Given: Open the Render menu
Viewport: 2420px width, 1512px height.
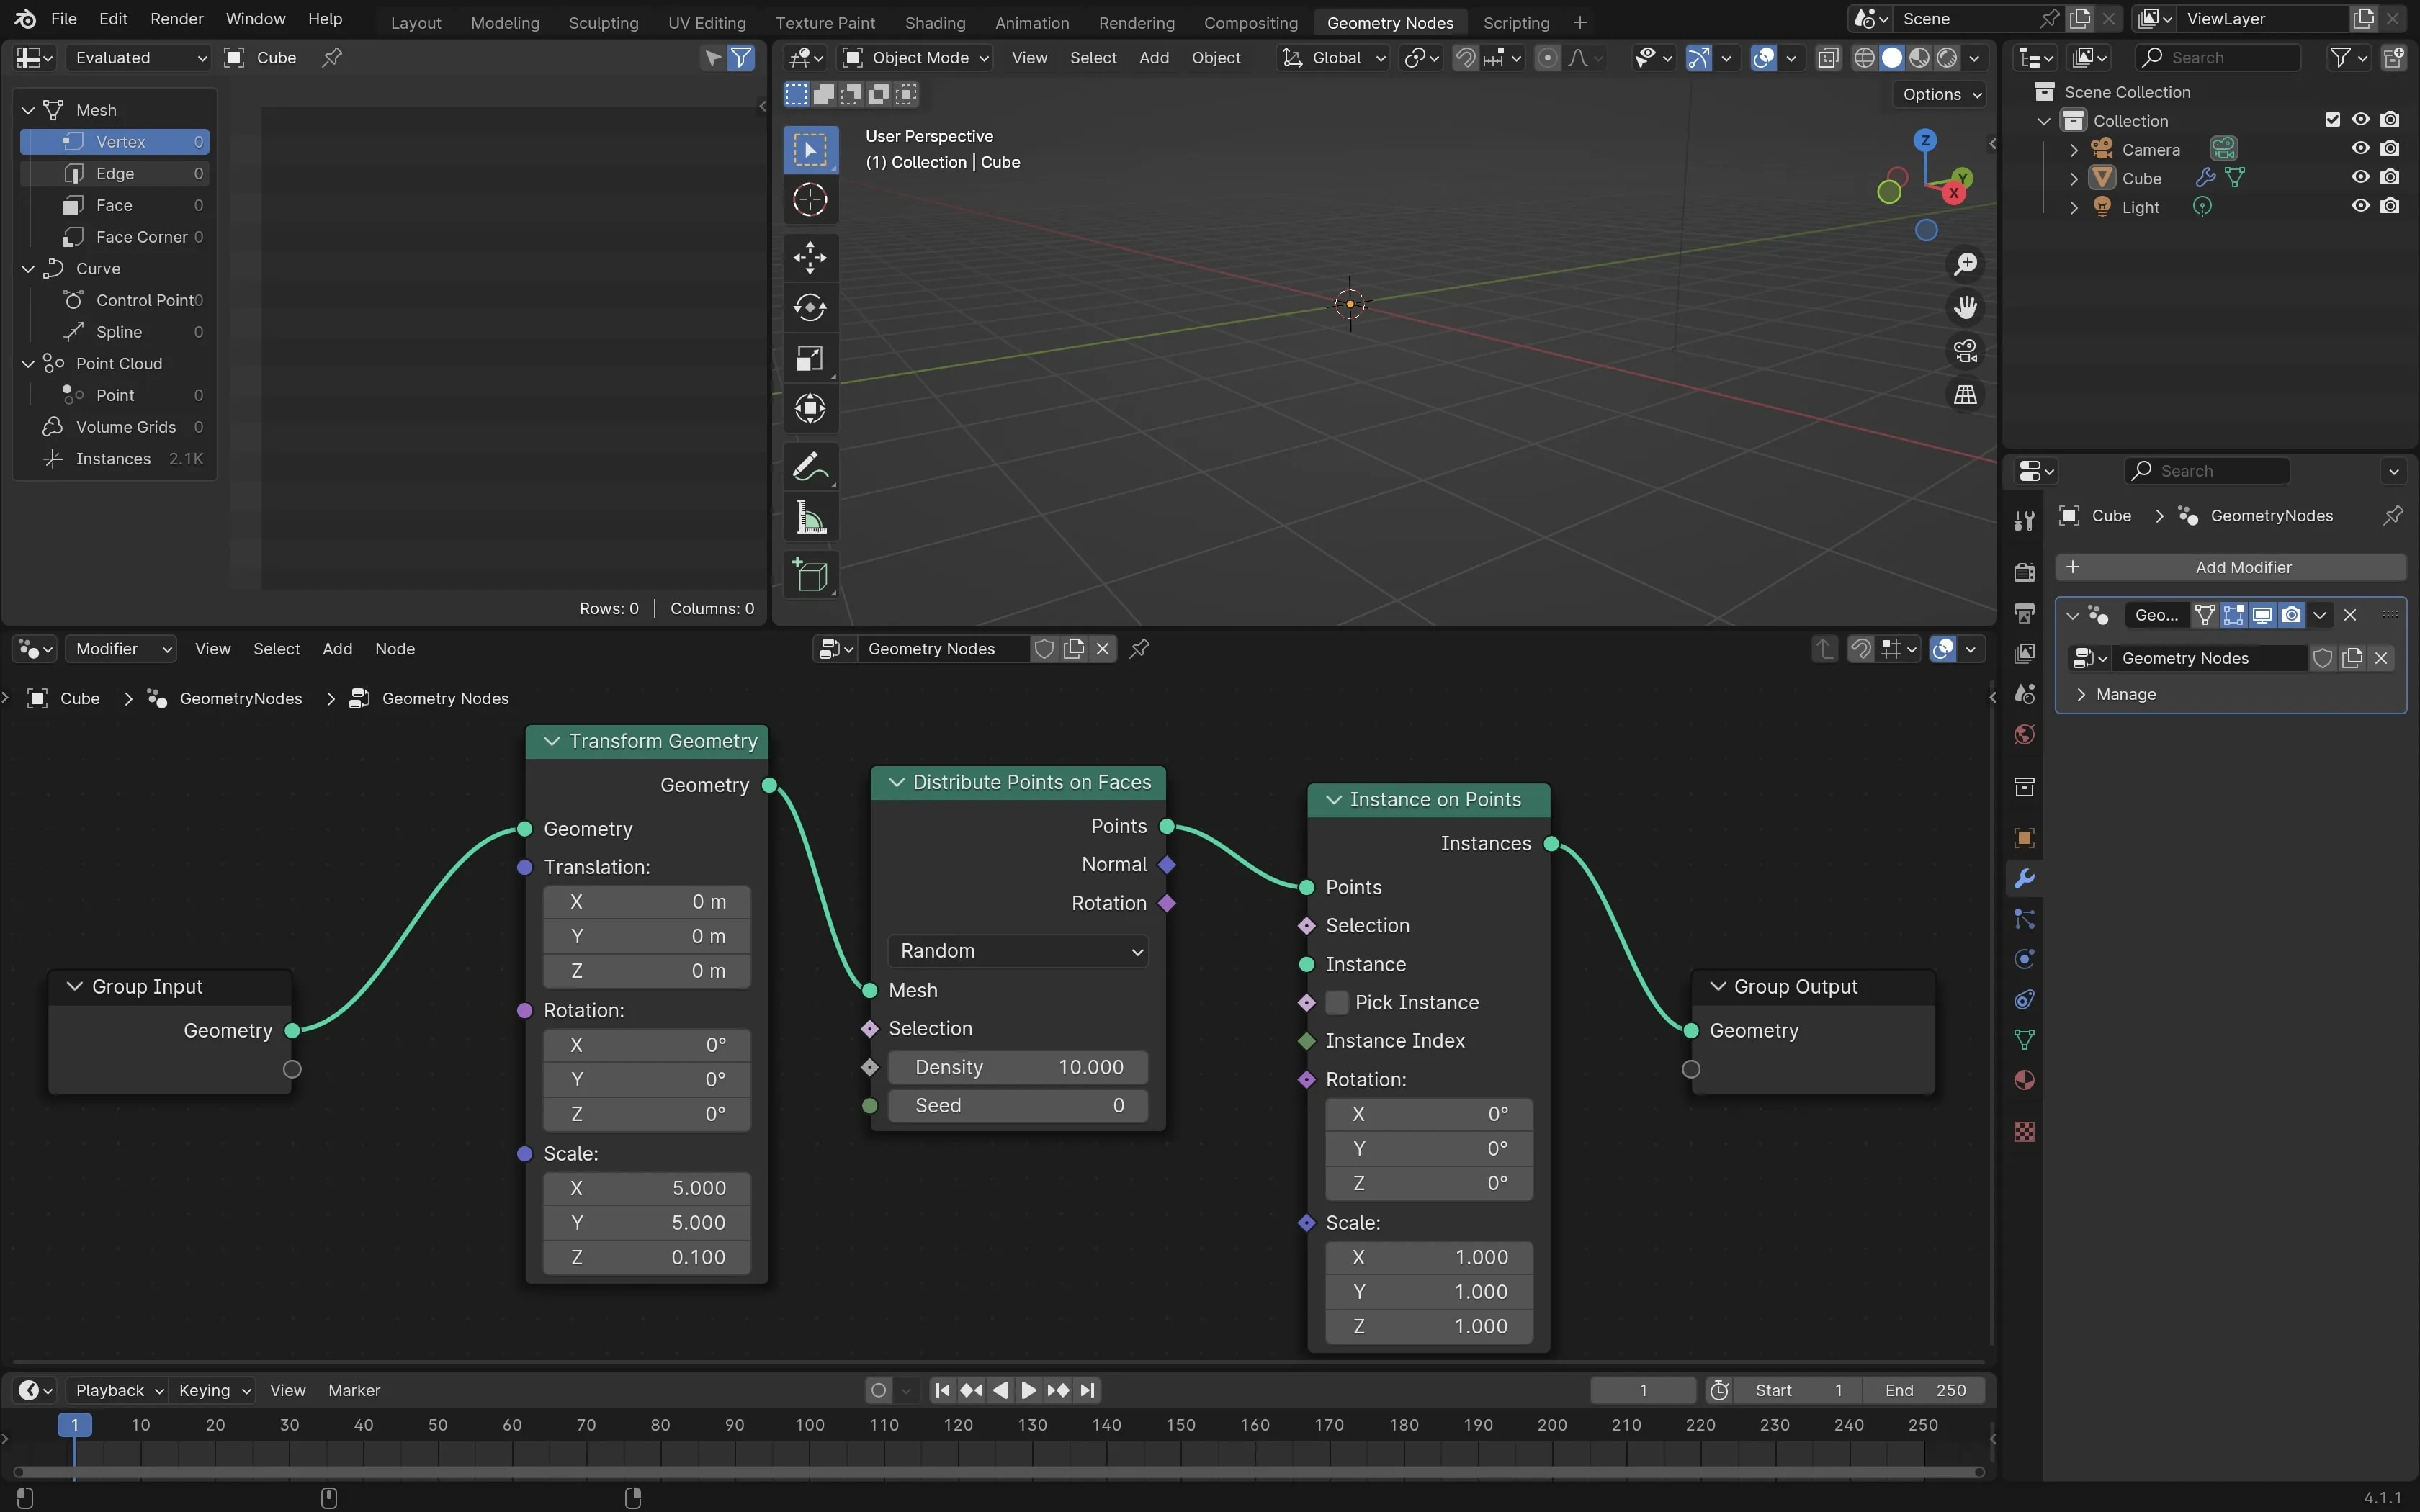Looking at the screenshot, I should click(x=176, y=19).
